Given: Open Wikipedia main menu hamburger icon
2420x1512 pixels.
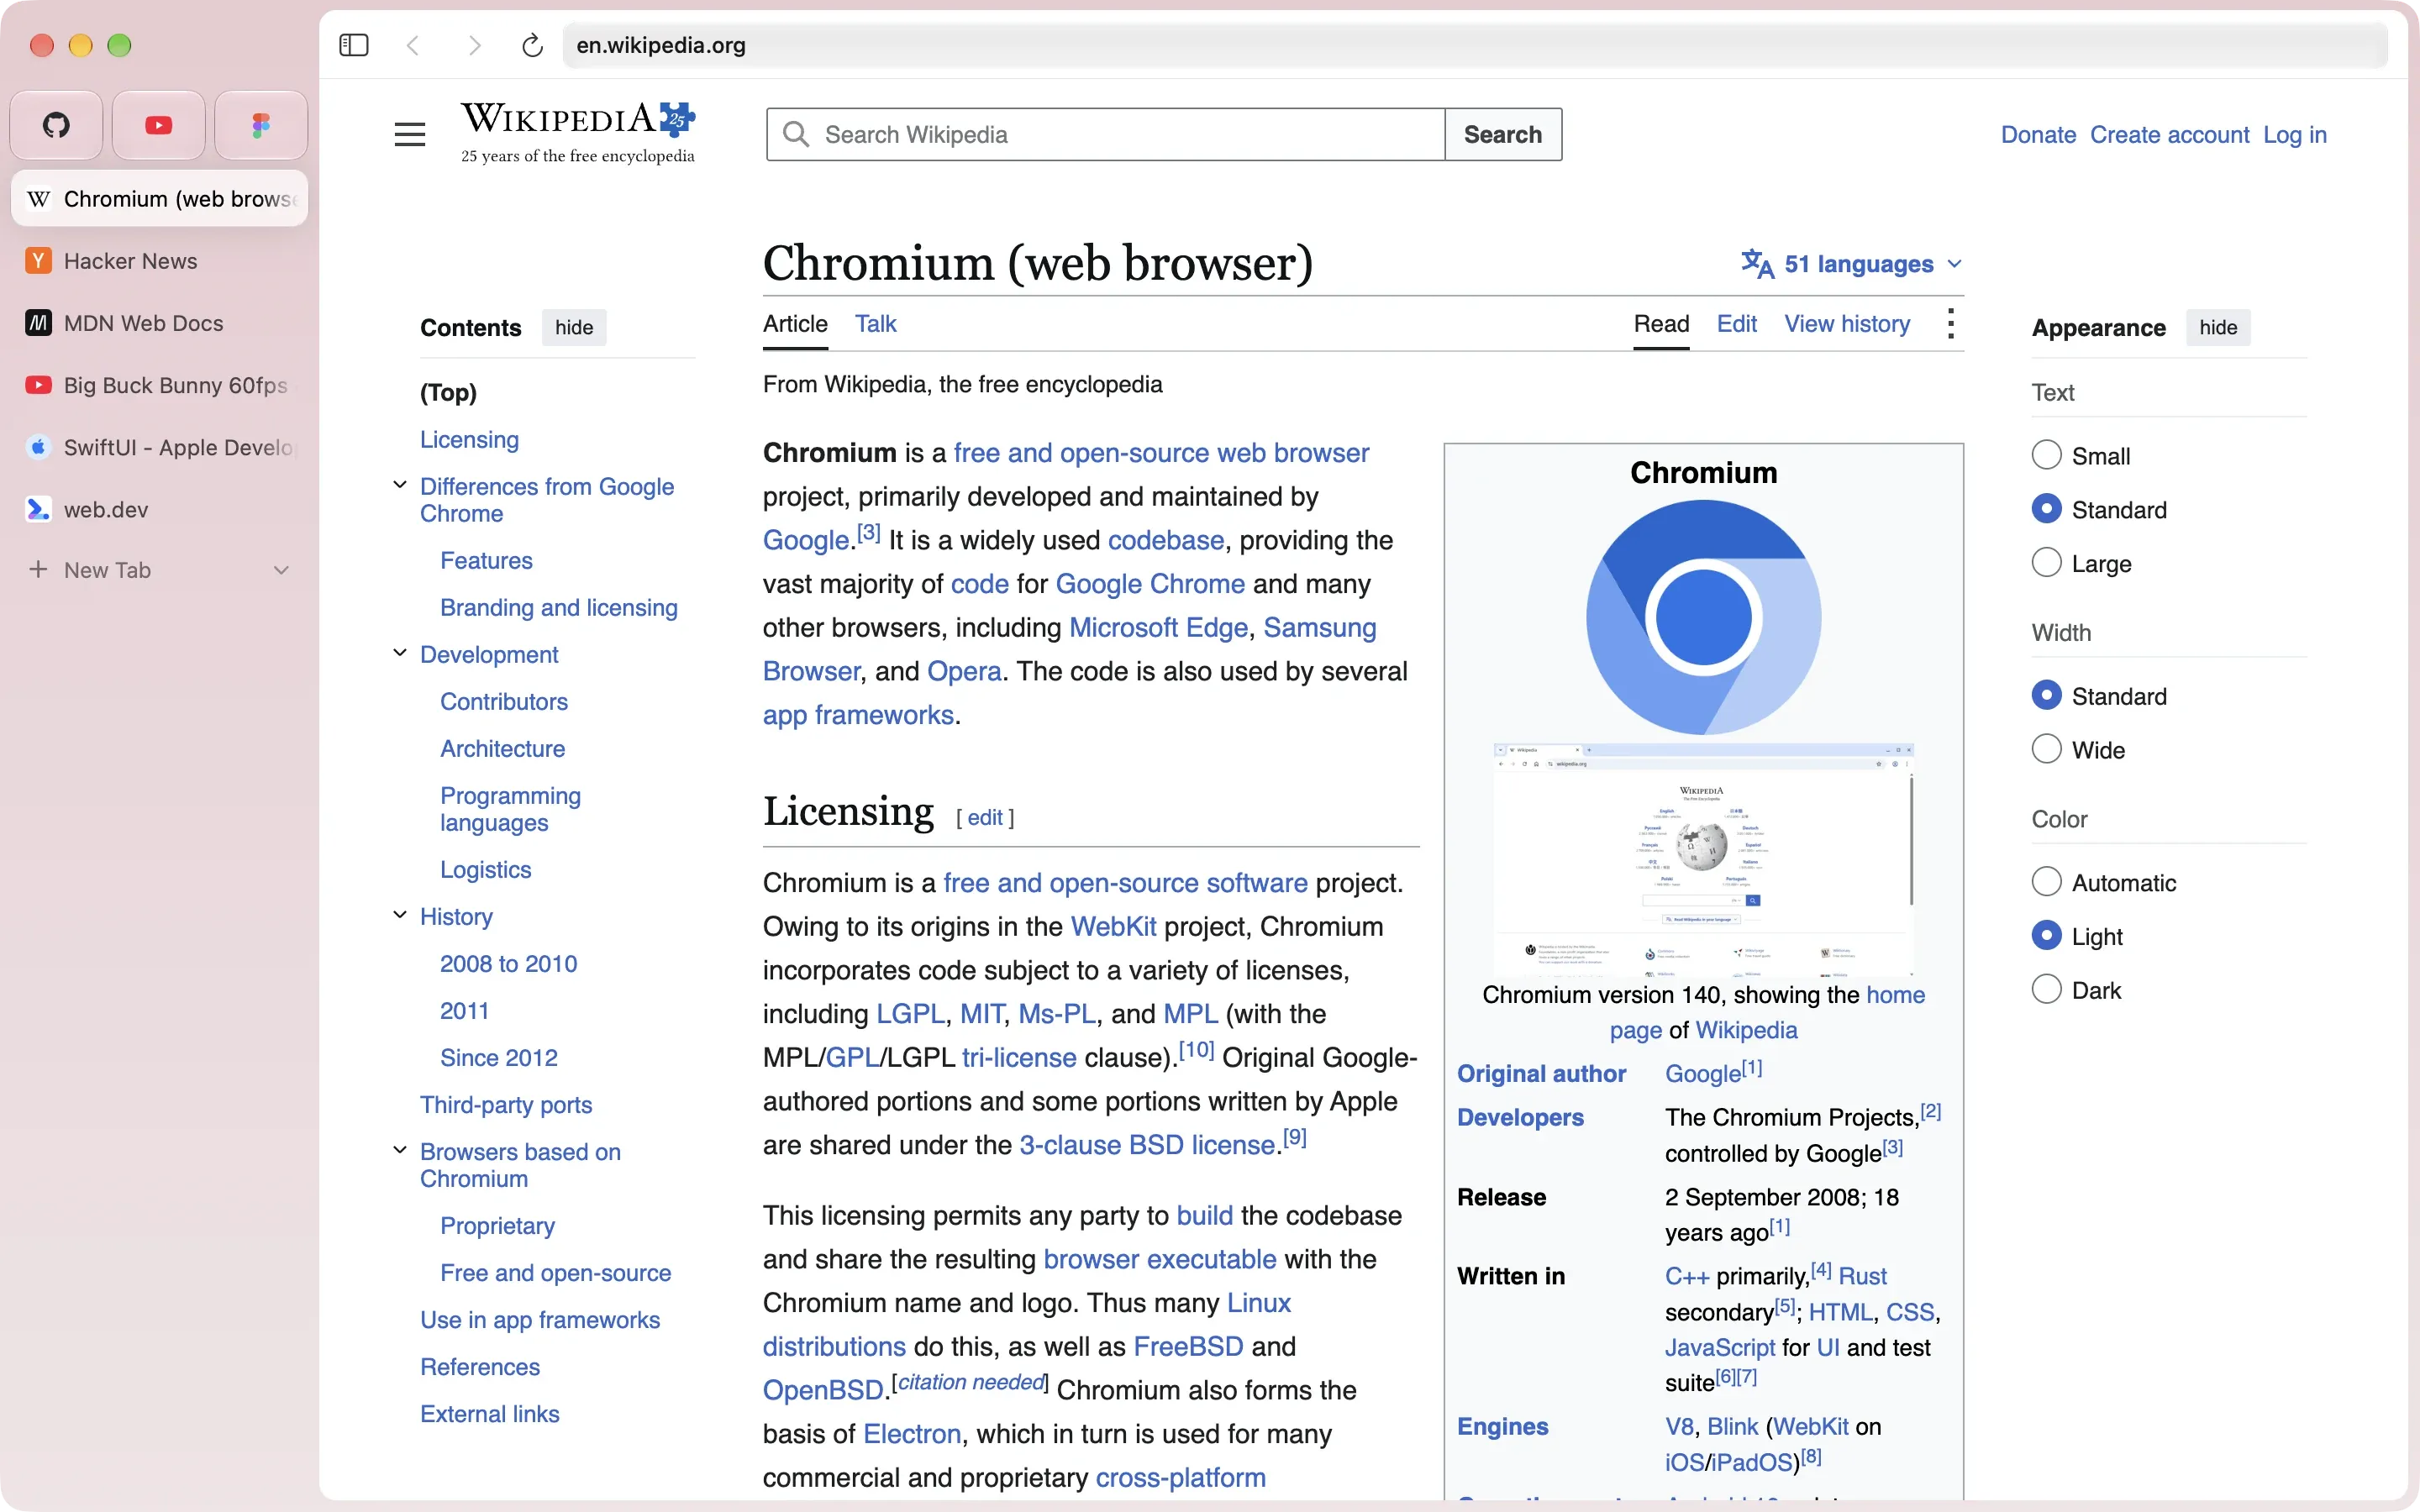Looking at the screenshot, I should click(410, 134).
